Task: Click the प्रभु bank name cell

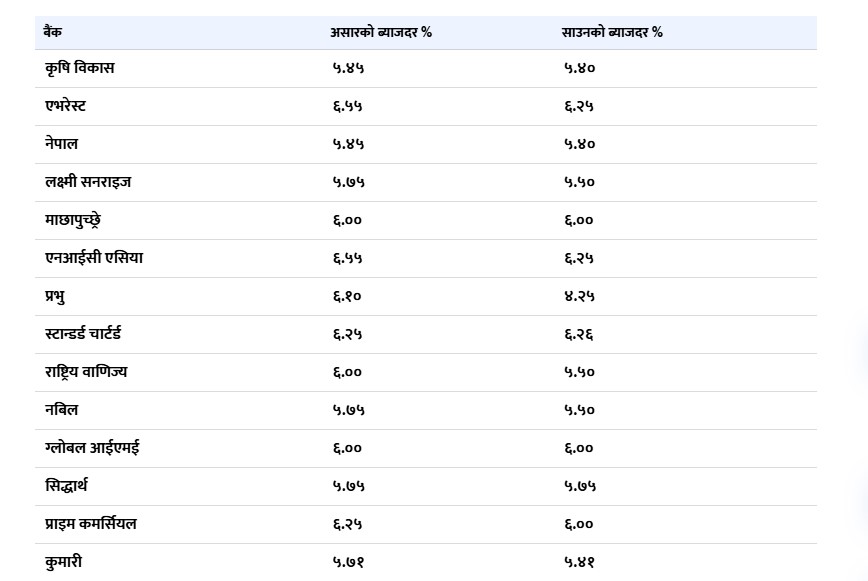Action: click(x=55, y=296)
